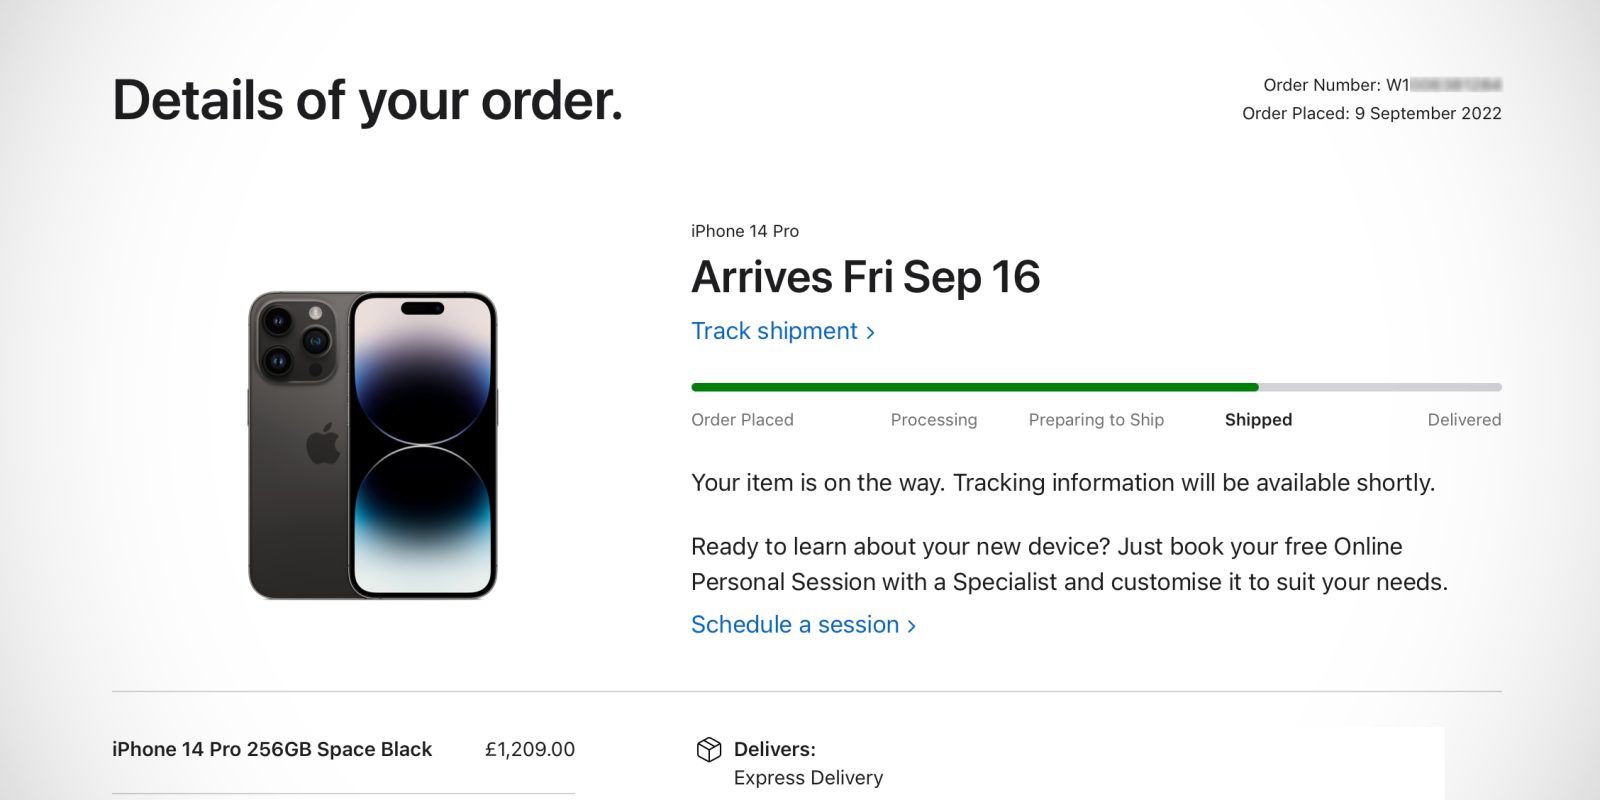Expand the Delivers section details
This screenshot has height=800, width=1600.
click(x=776, y=748)
